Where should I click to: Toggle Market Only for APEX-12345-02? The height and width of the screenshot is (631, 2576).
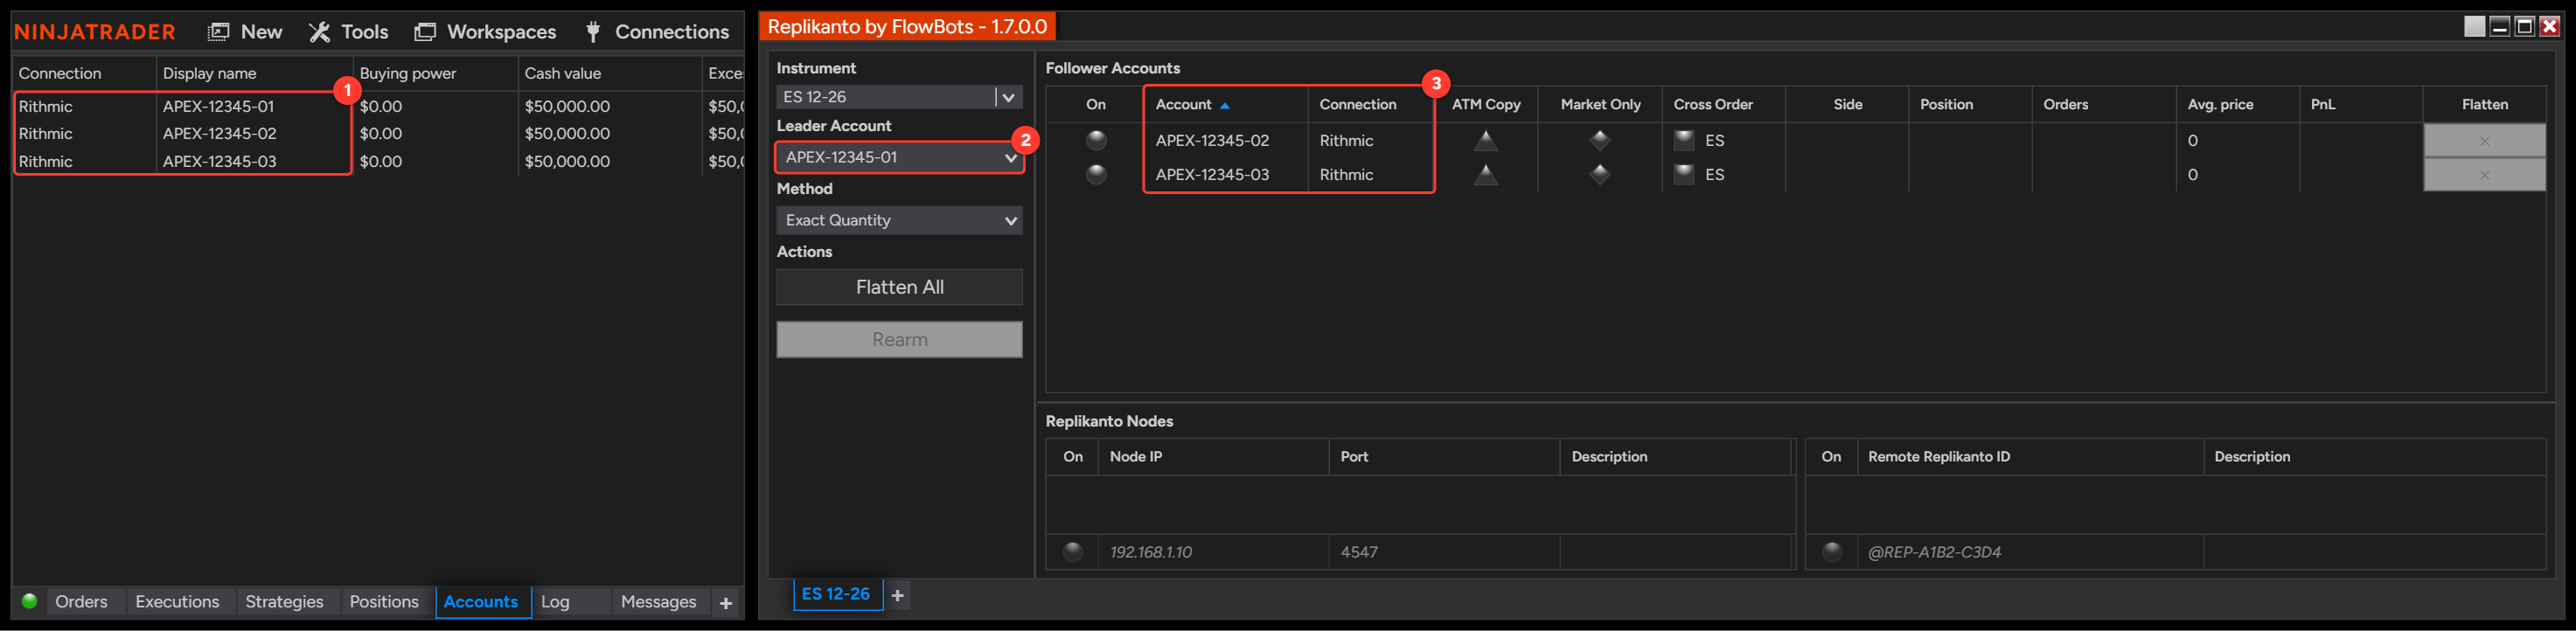point(1599,140)
